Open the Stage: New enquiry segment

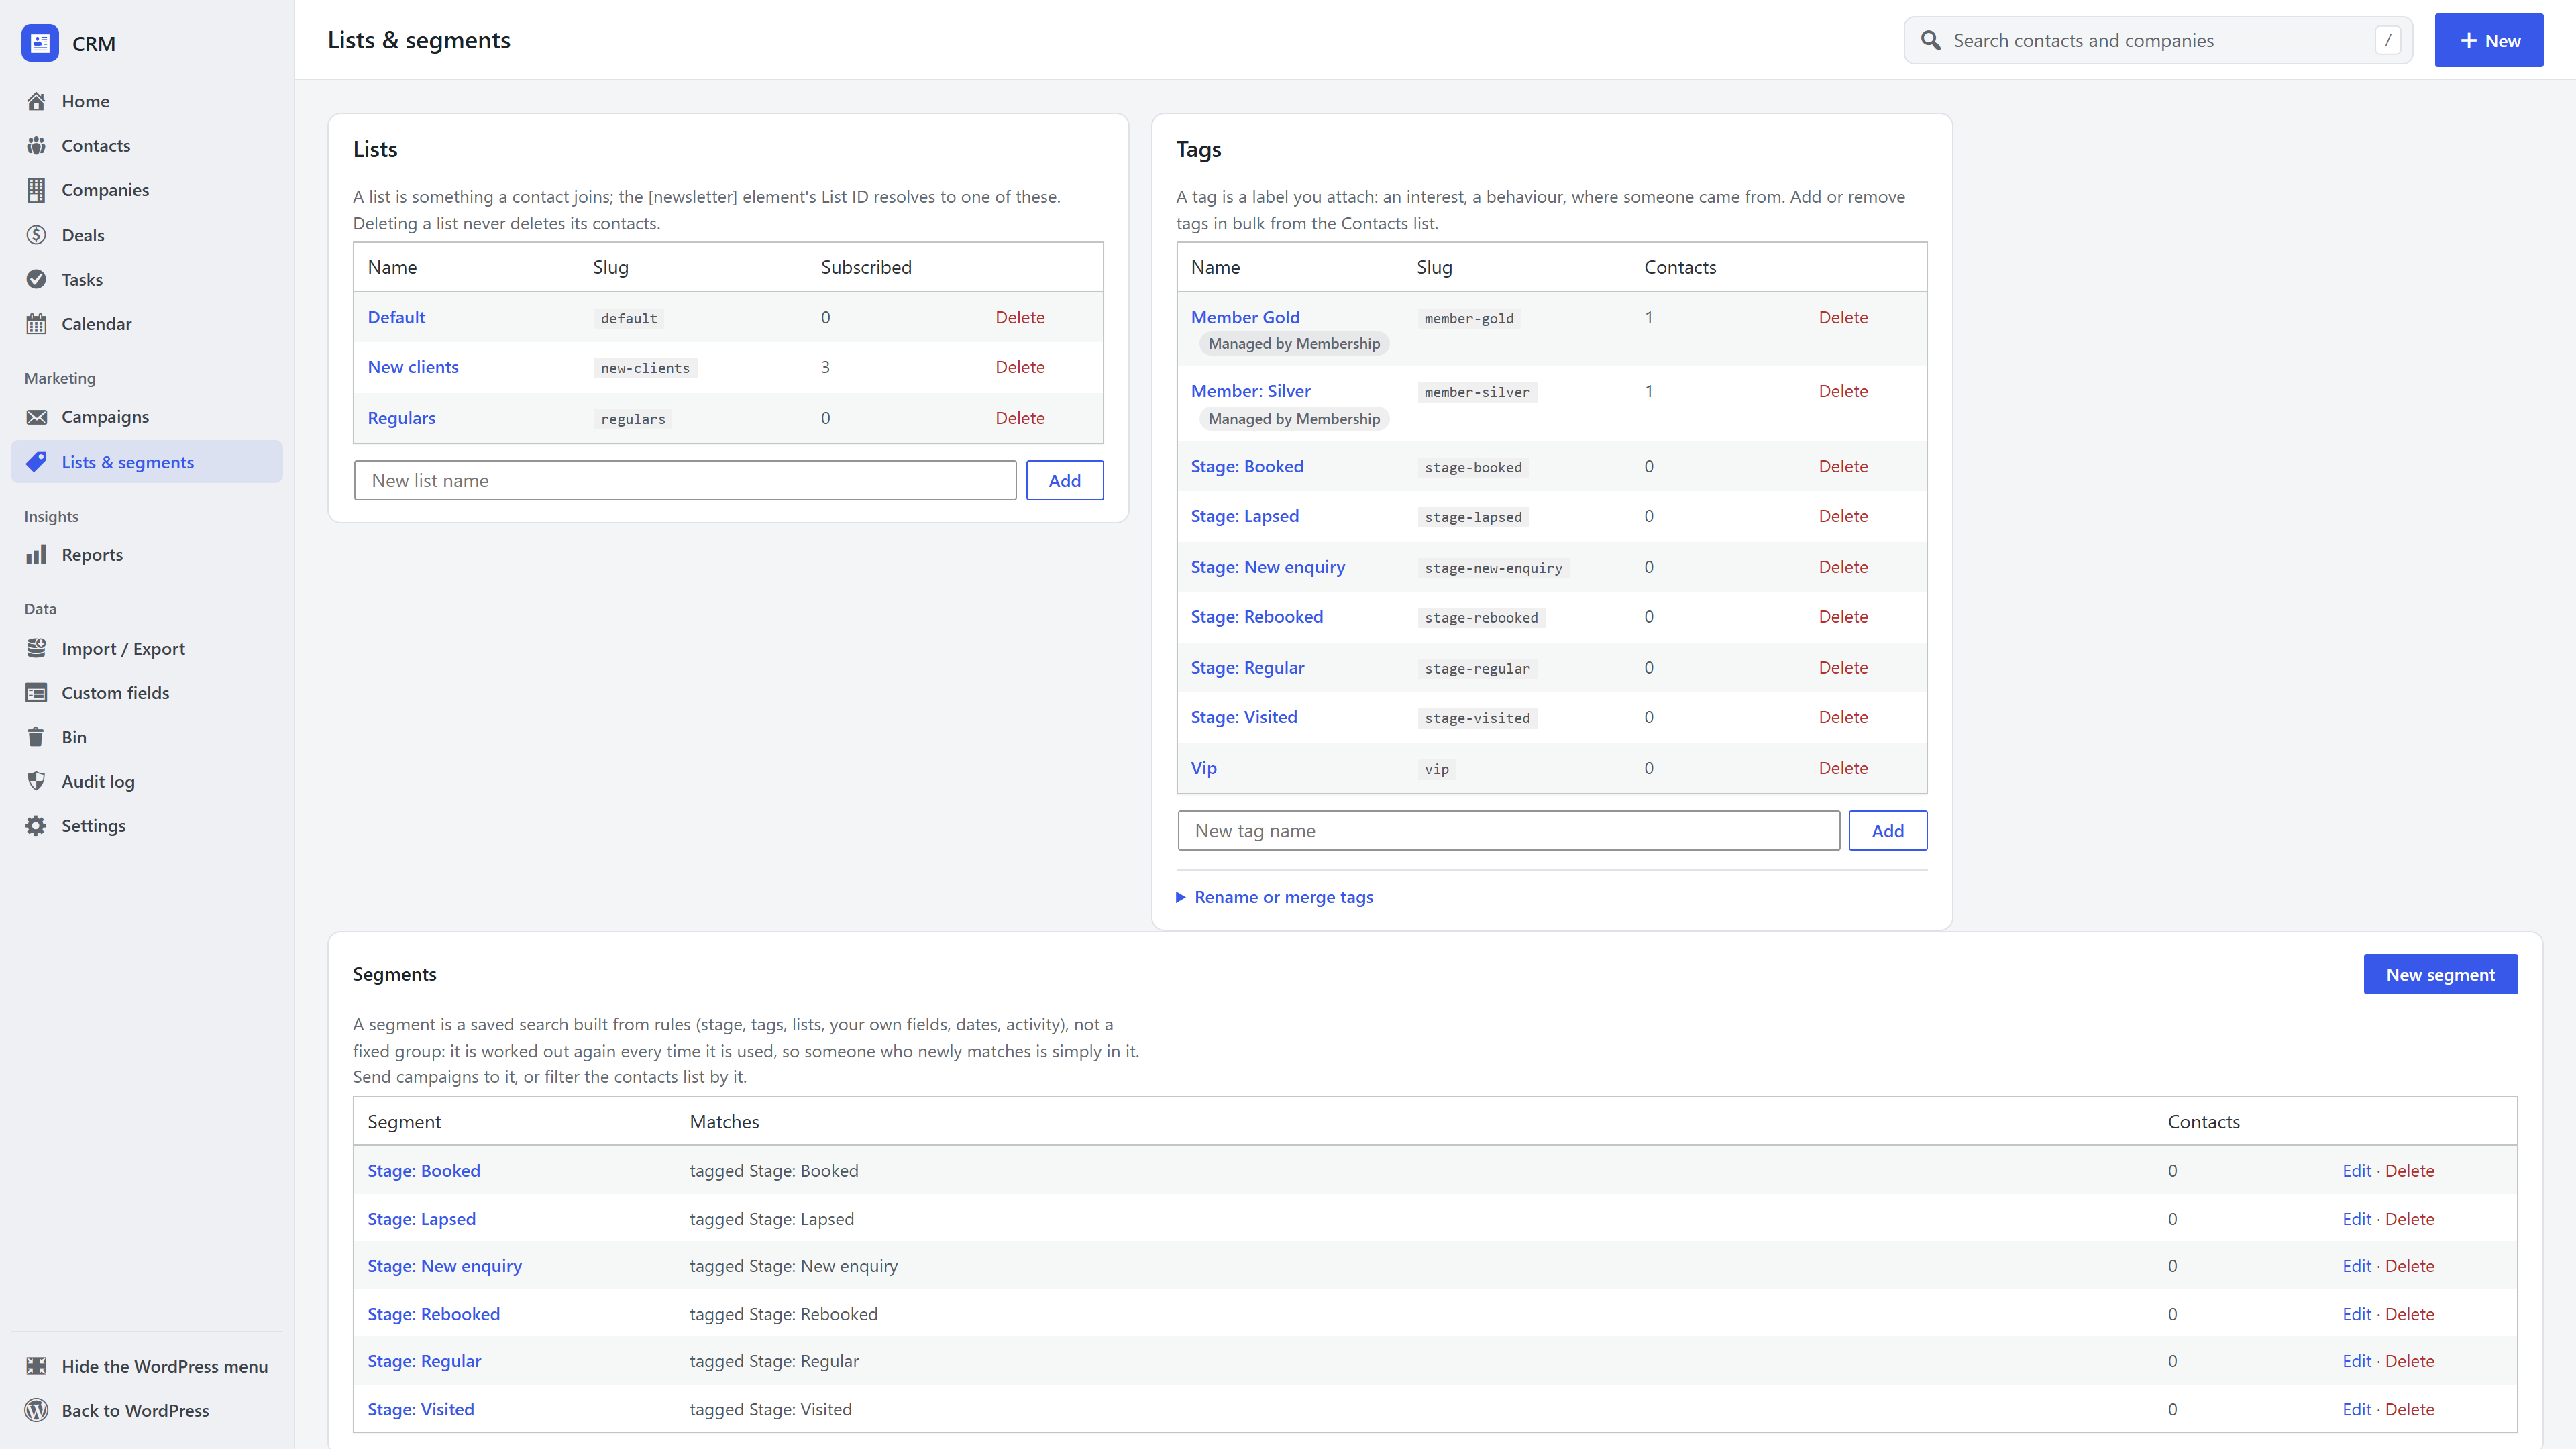tap(444, 1266)
